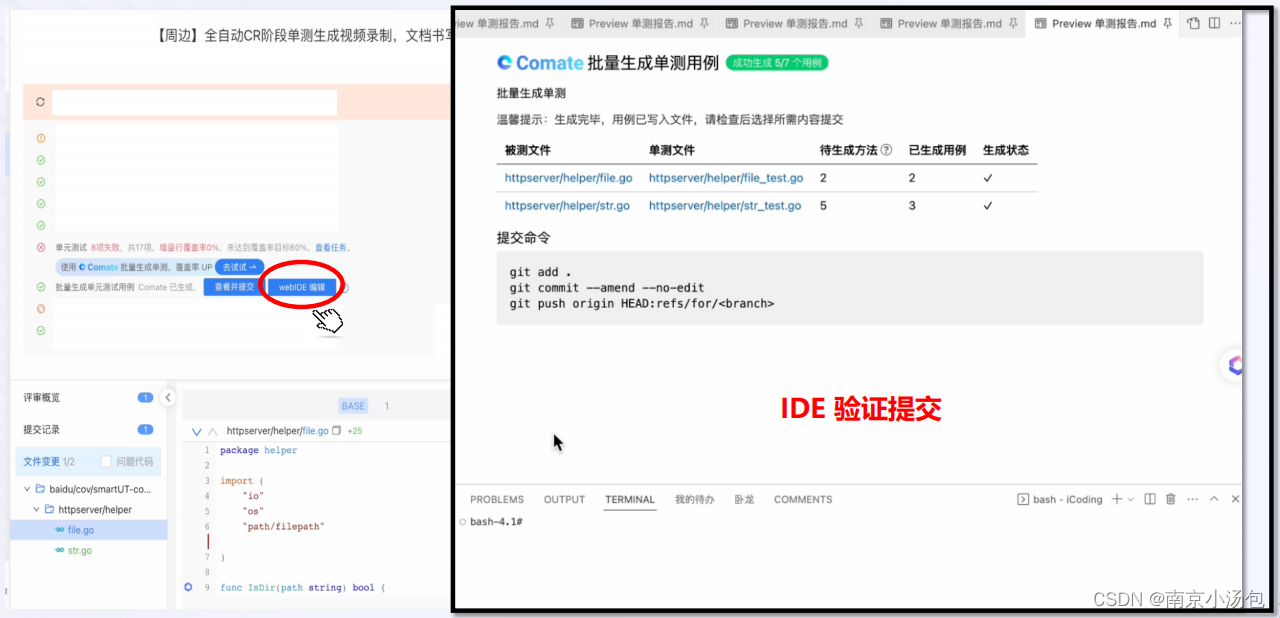Click the floating Comate icon at the right edge
Viewport: 1280px width, 618px height.
(1236, 365)
